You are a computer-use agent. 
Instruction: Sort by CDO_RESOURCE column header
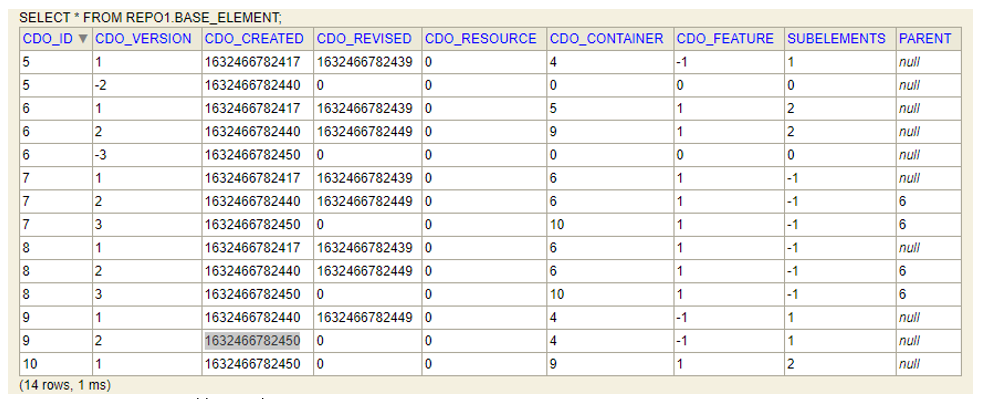pyautogui.click(x=480, y=39)
